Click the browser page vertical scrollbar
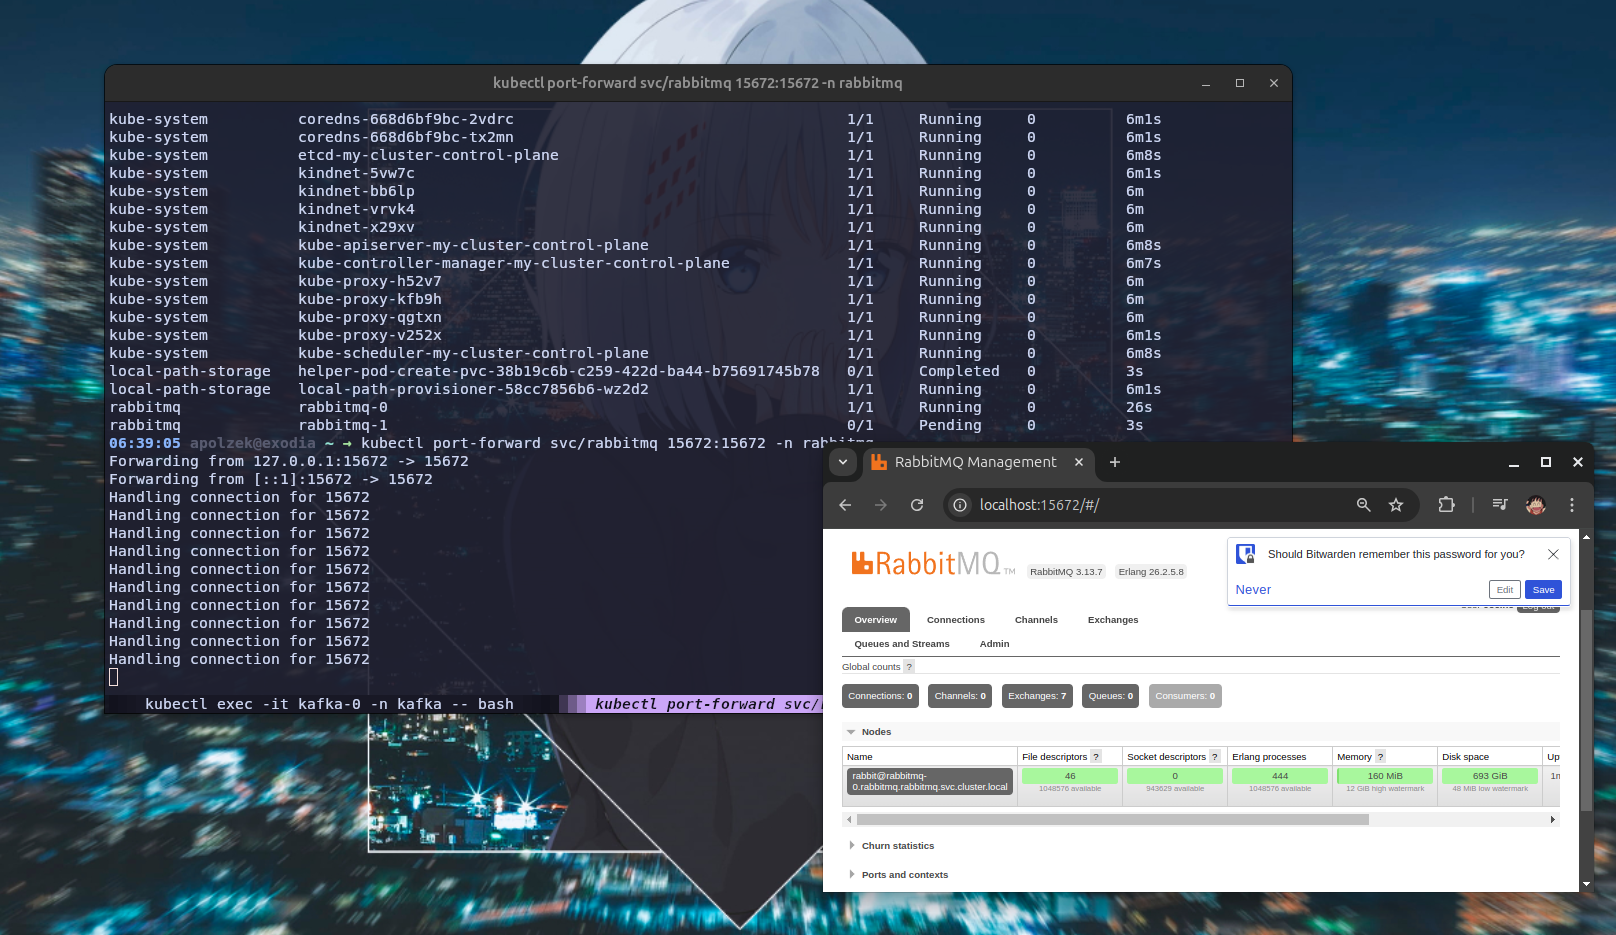This screenshot has height=935, width=1616. (1586, 710)
